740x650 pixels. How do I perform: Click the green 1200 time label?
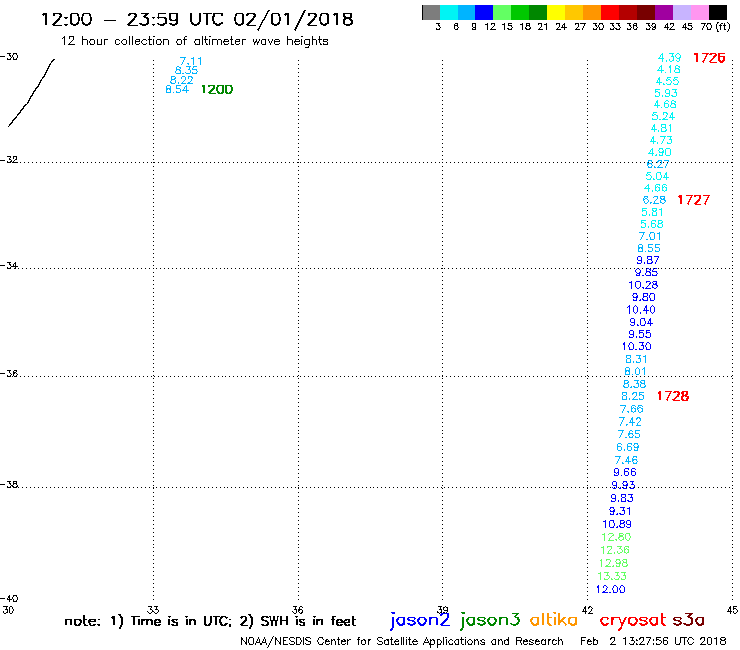click(x=217, y=90)
